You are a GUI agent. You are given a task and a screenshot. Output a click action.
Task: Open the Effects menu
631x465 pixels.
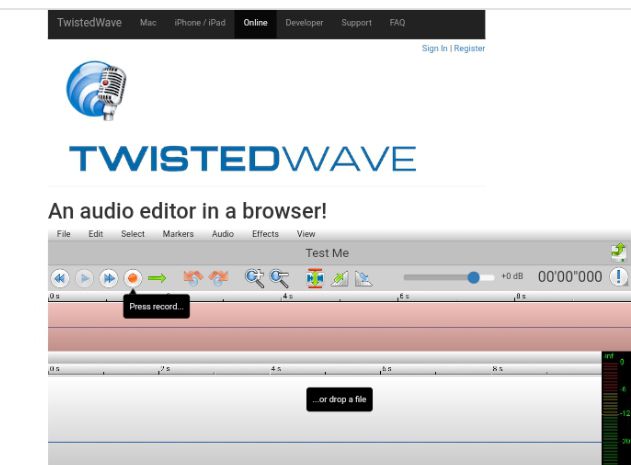[265, 234]
